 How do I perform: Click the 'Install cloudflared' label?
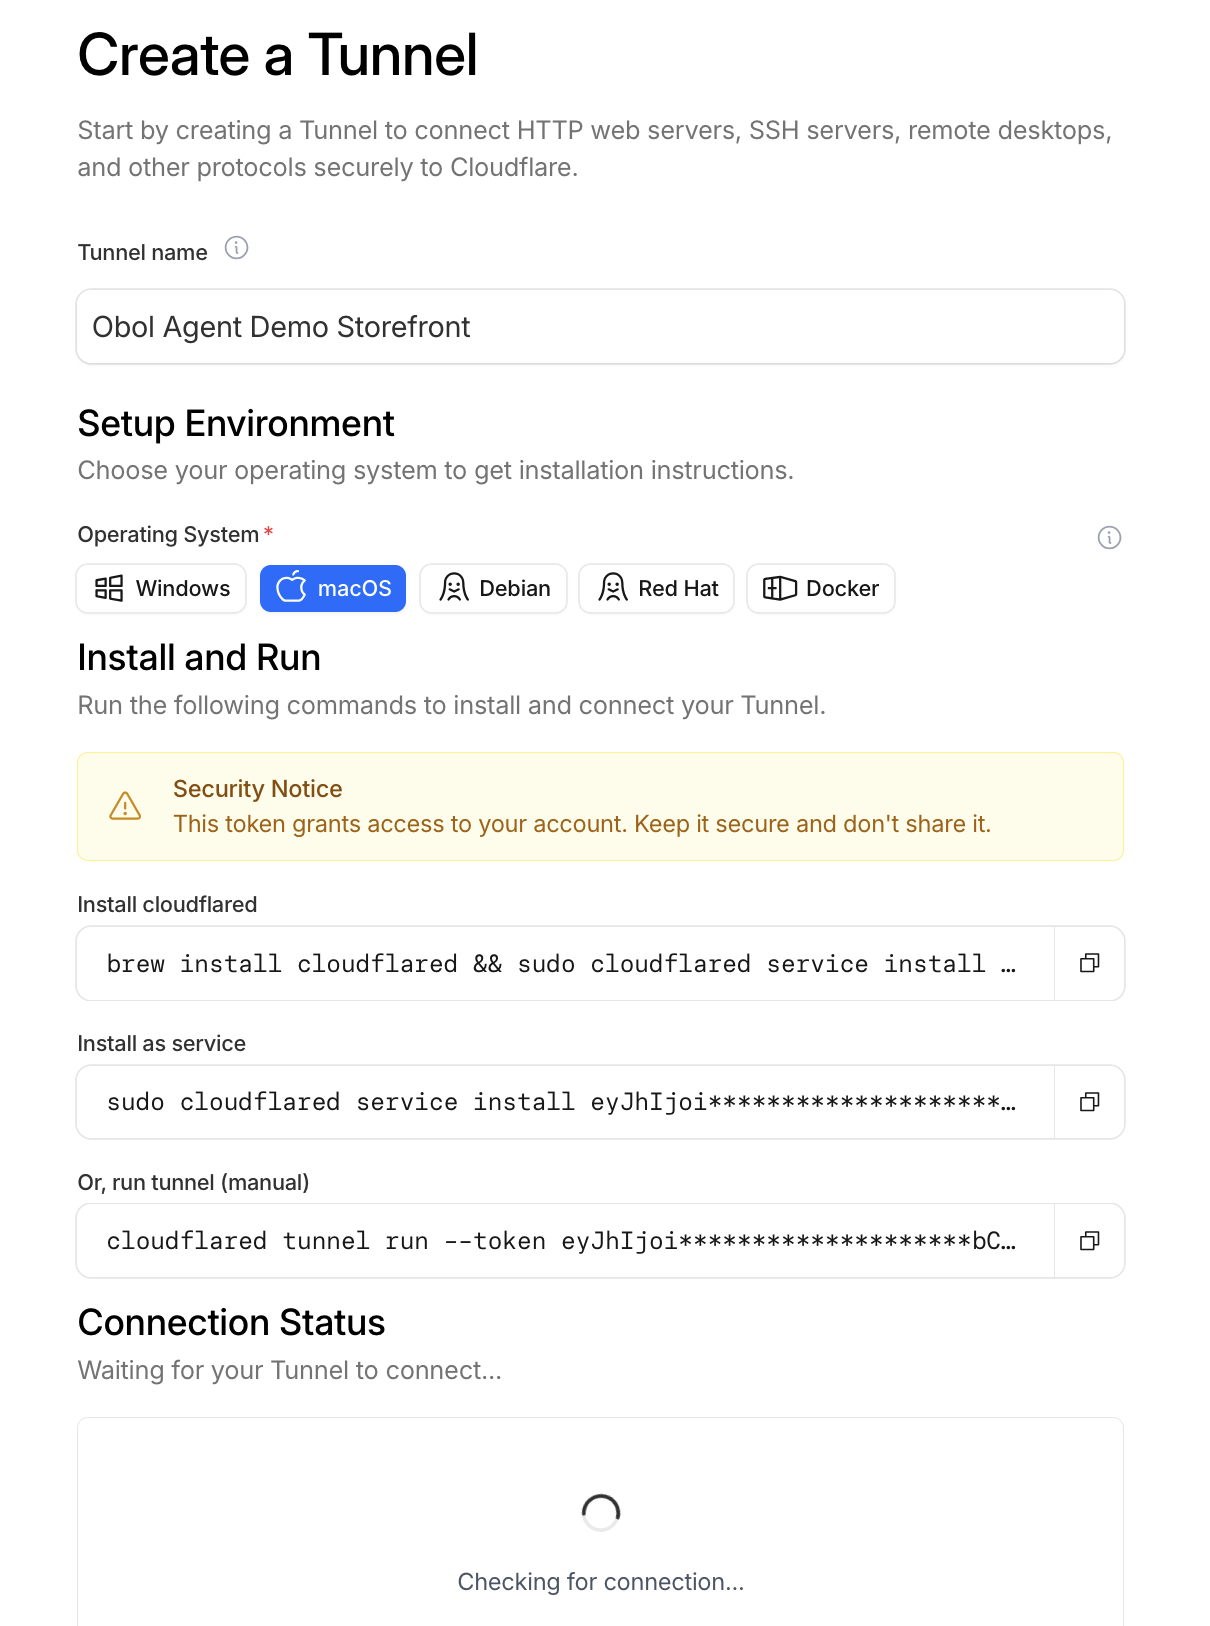[167, 905]
